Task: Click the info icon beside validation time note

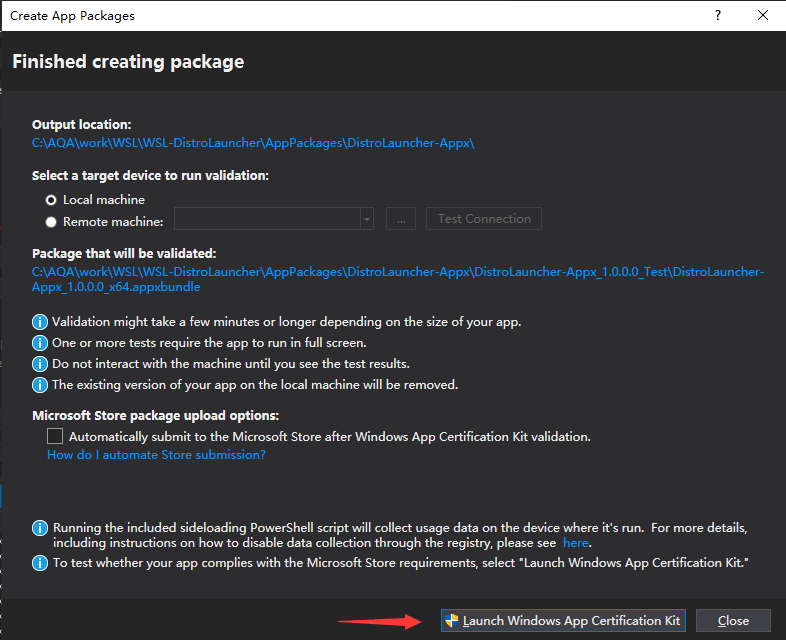Action: click(x=40, y=322)
